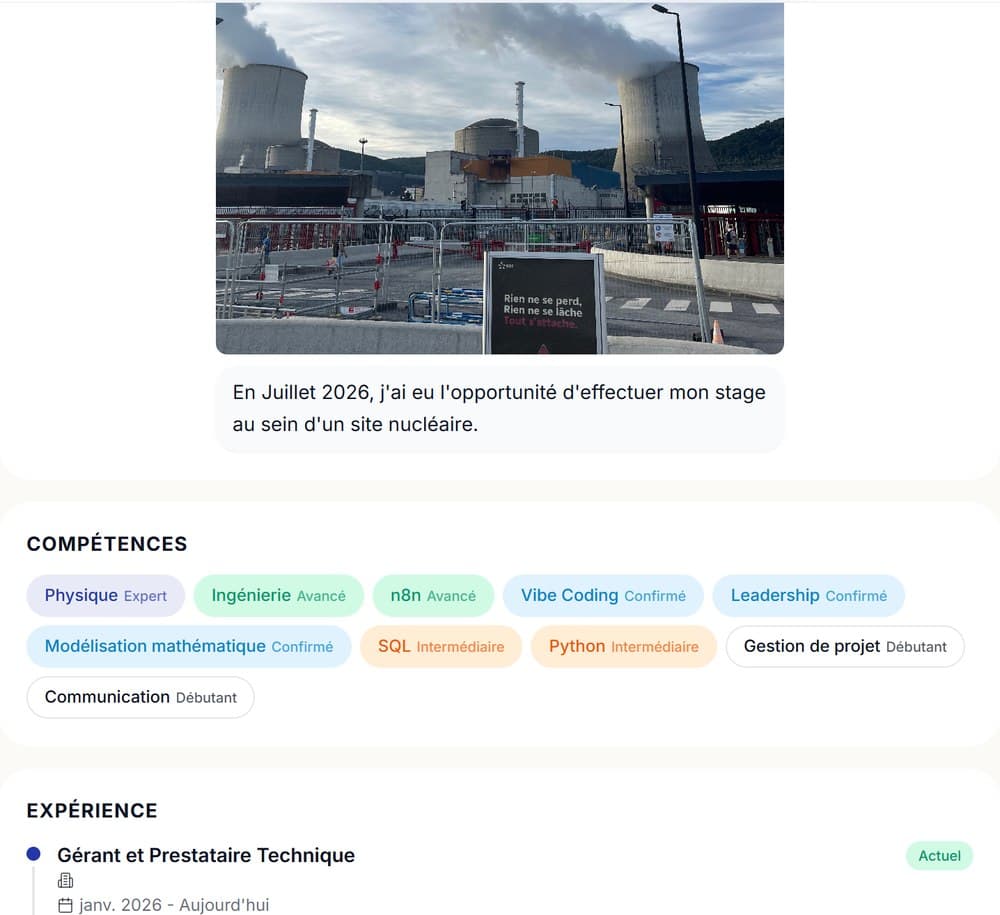Click the SQL Intermédiaire skill chip
The image size is (1000, 915).
click(441, 647)
